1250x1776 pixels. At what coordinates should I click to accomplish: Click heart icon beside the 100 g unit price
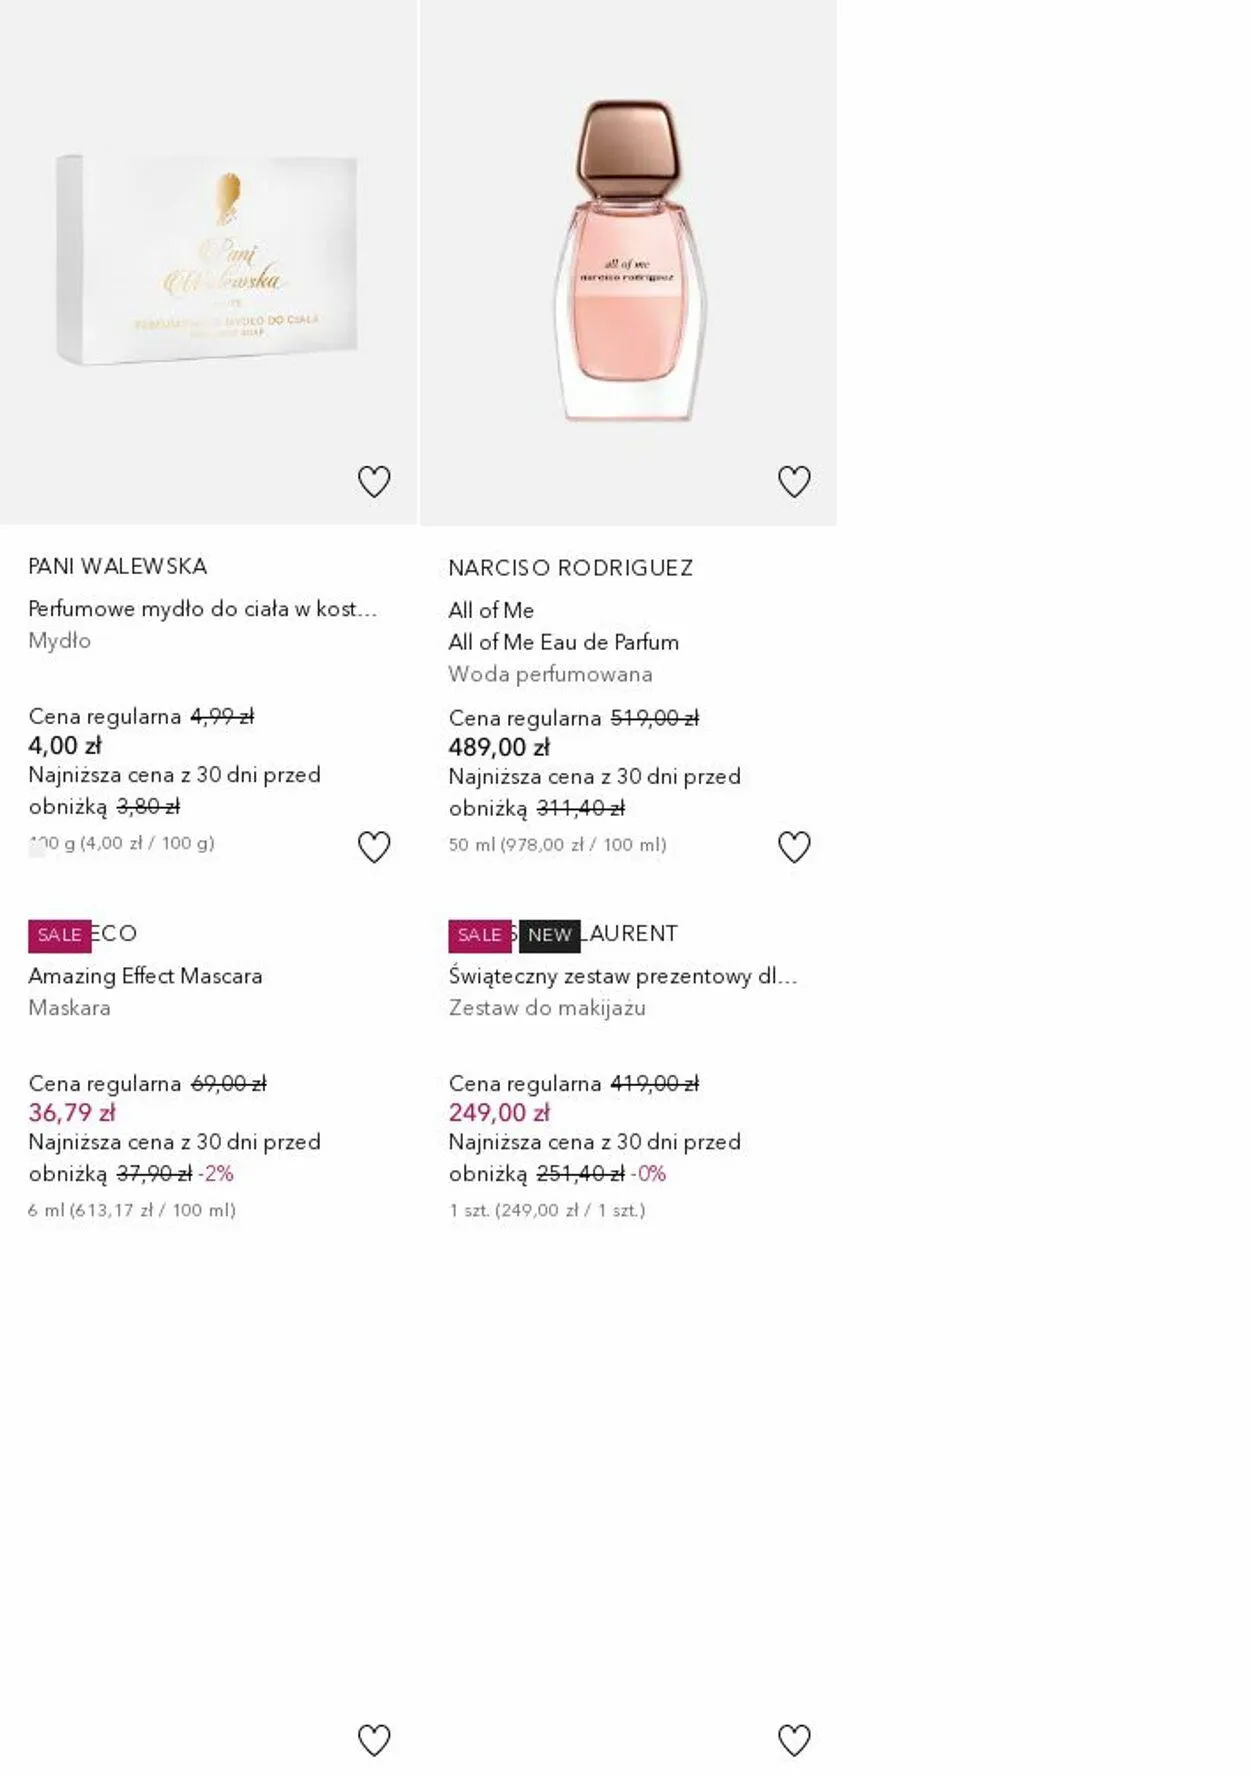374,847
